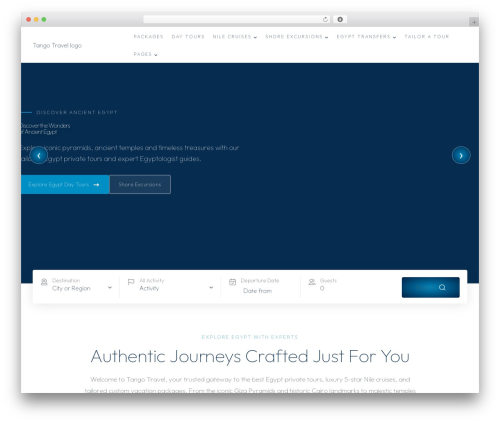The height and width of the screenshot is (423, 500).
Task: Click the Tango Travel logo
Action: point(57,45)
